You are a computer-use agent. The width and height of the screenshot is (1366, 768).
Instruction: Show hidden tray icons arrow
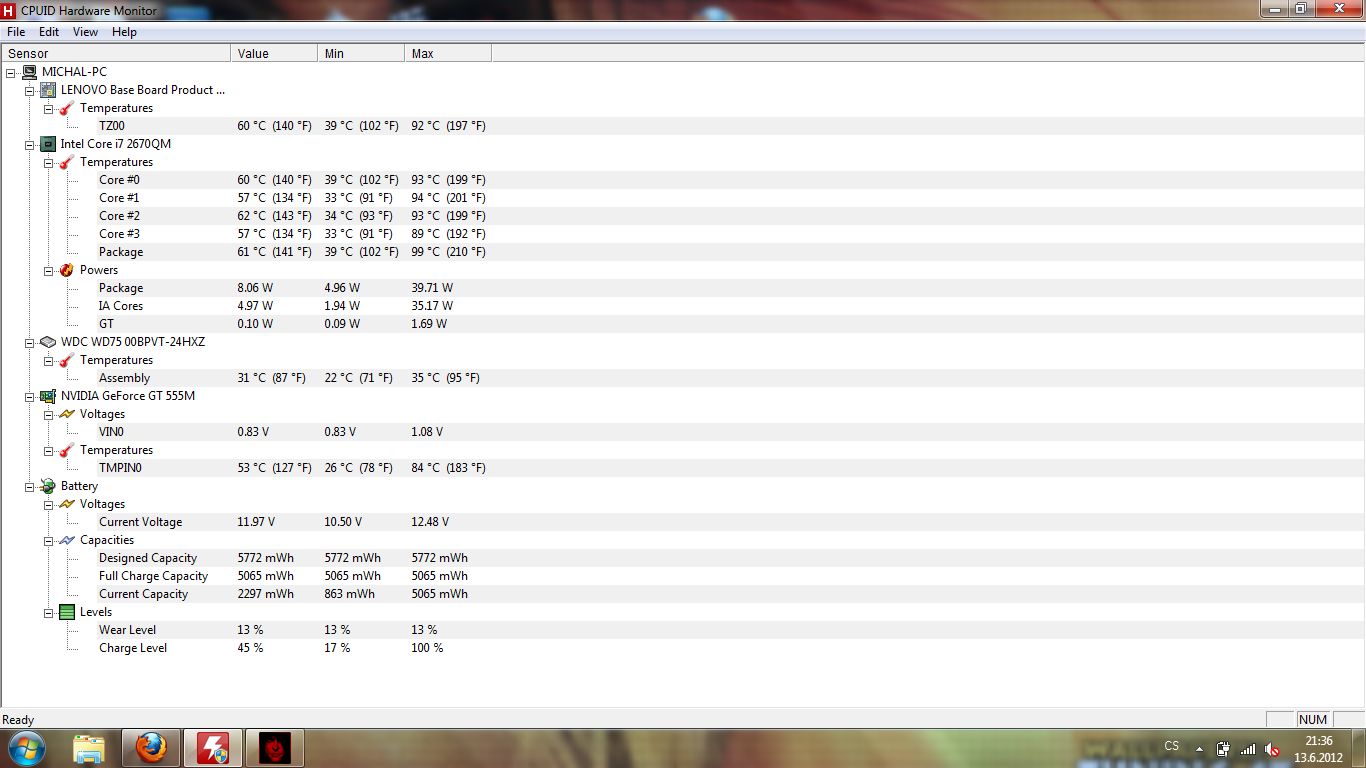[1199, 748]
